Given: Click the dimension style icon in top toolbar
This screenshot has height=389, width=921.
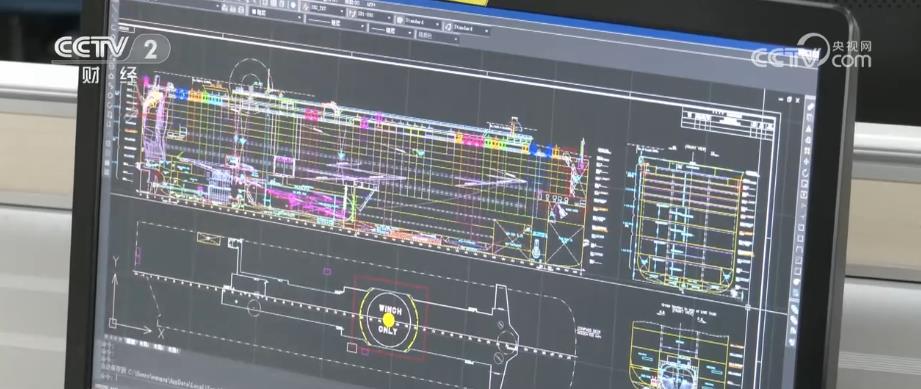Looking at the screenshot, I should (x=352, y=12).
